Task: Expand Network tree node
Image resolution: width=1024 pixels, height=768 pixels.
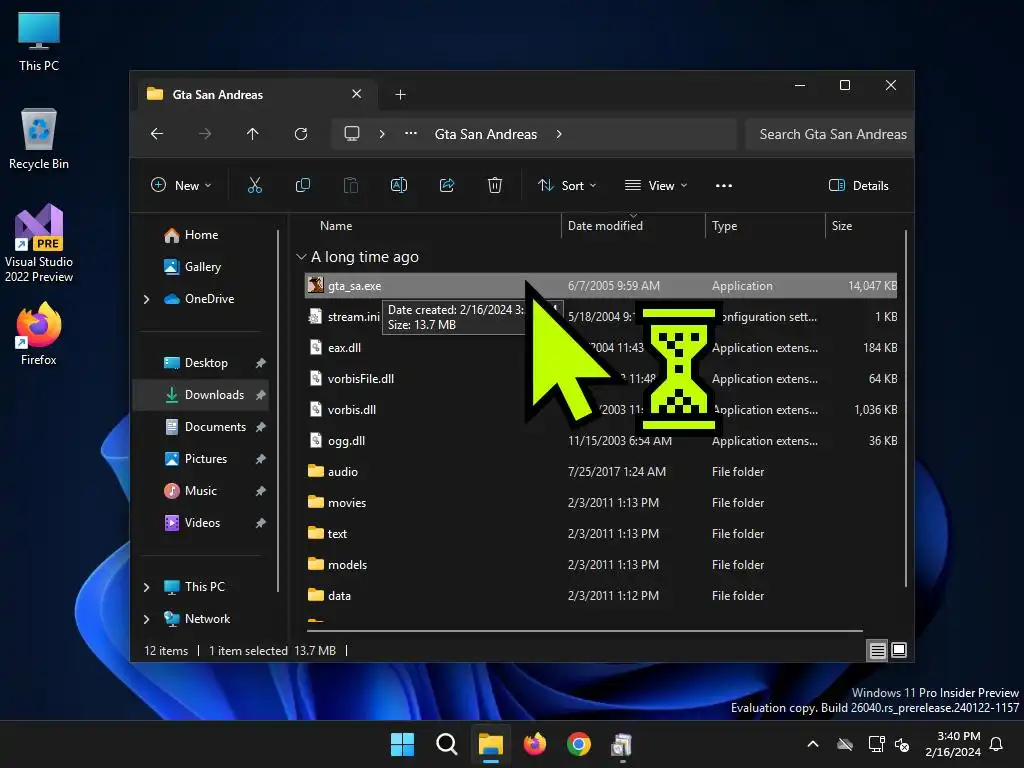Action: (146, 619)
